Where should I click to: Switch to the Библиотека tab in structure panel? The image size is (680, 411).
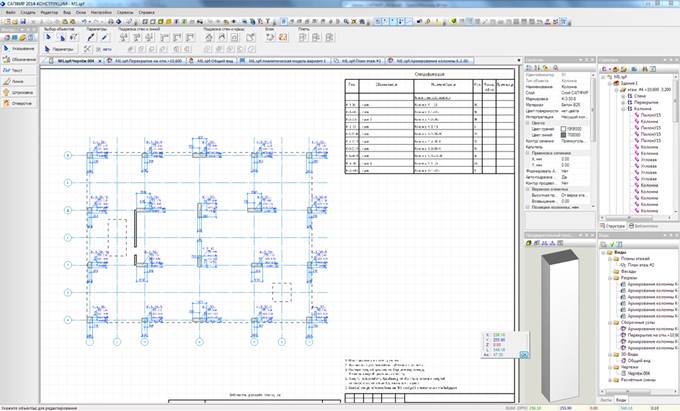click(644, 226)
